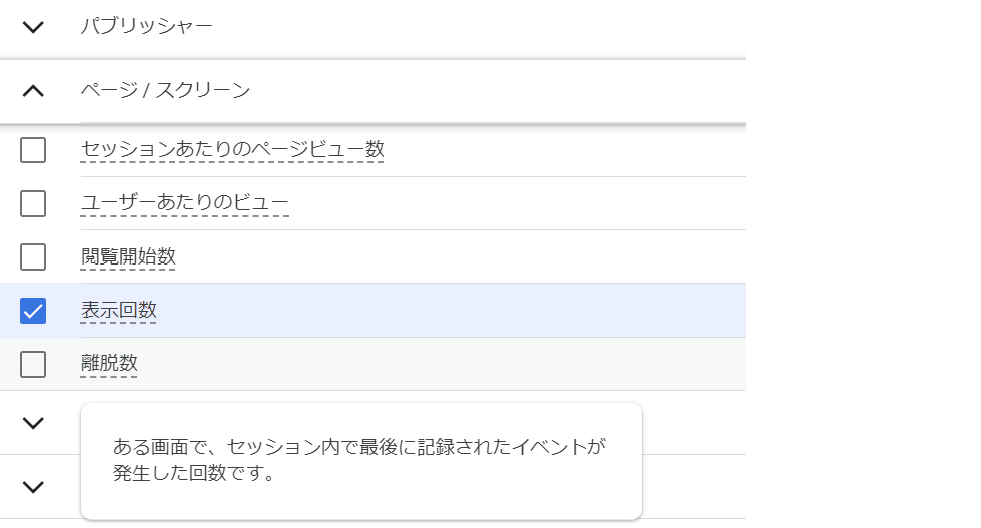
Task: Expand the collapsed section directly below 離脱数
Action: (33, 423)
